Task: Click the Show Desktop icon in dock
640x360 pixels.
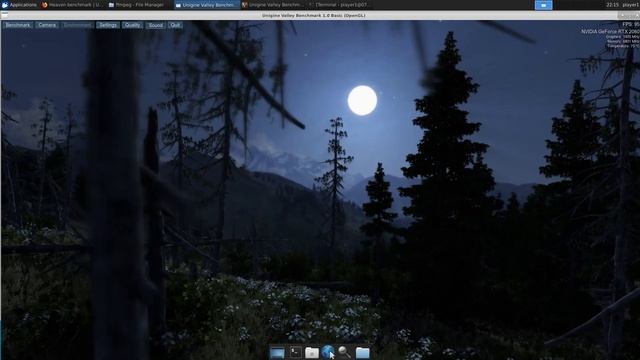Action: coord(277,352)
